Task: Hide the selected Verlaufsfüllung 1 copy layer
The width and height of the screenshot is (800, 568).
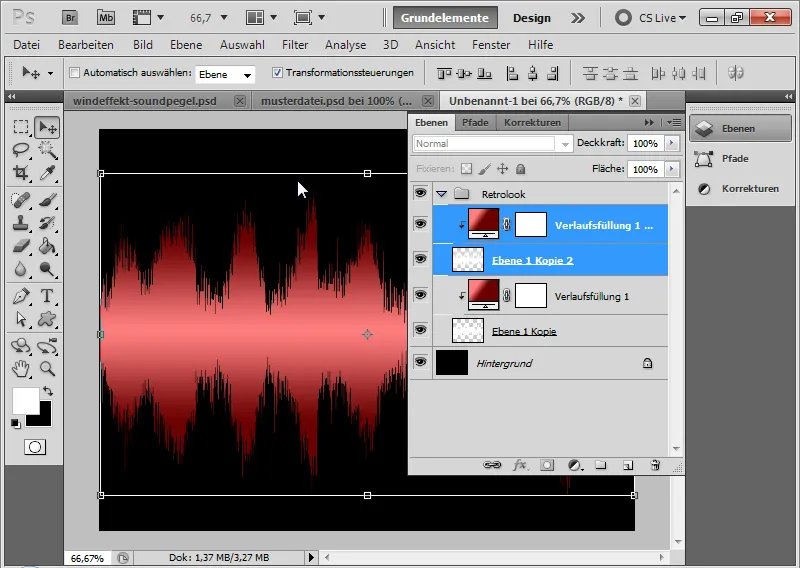Action: tap(420, 224)
